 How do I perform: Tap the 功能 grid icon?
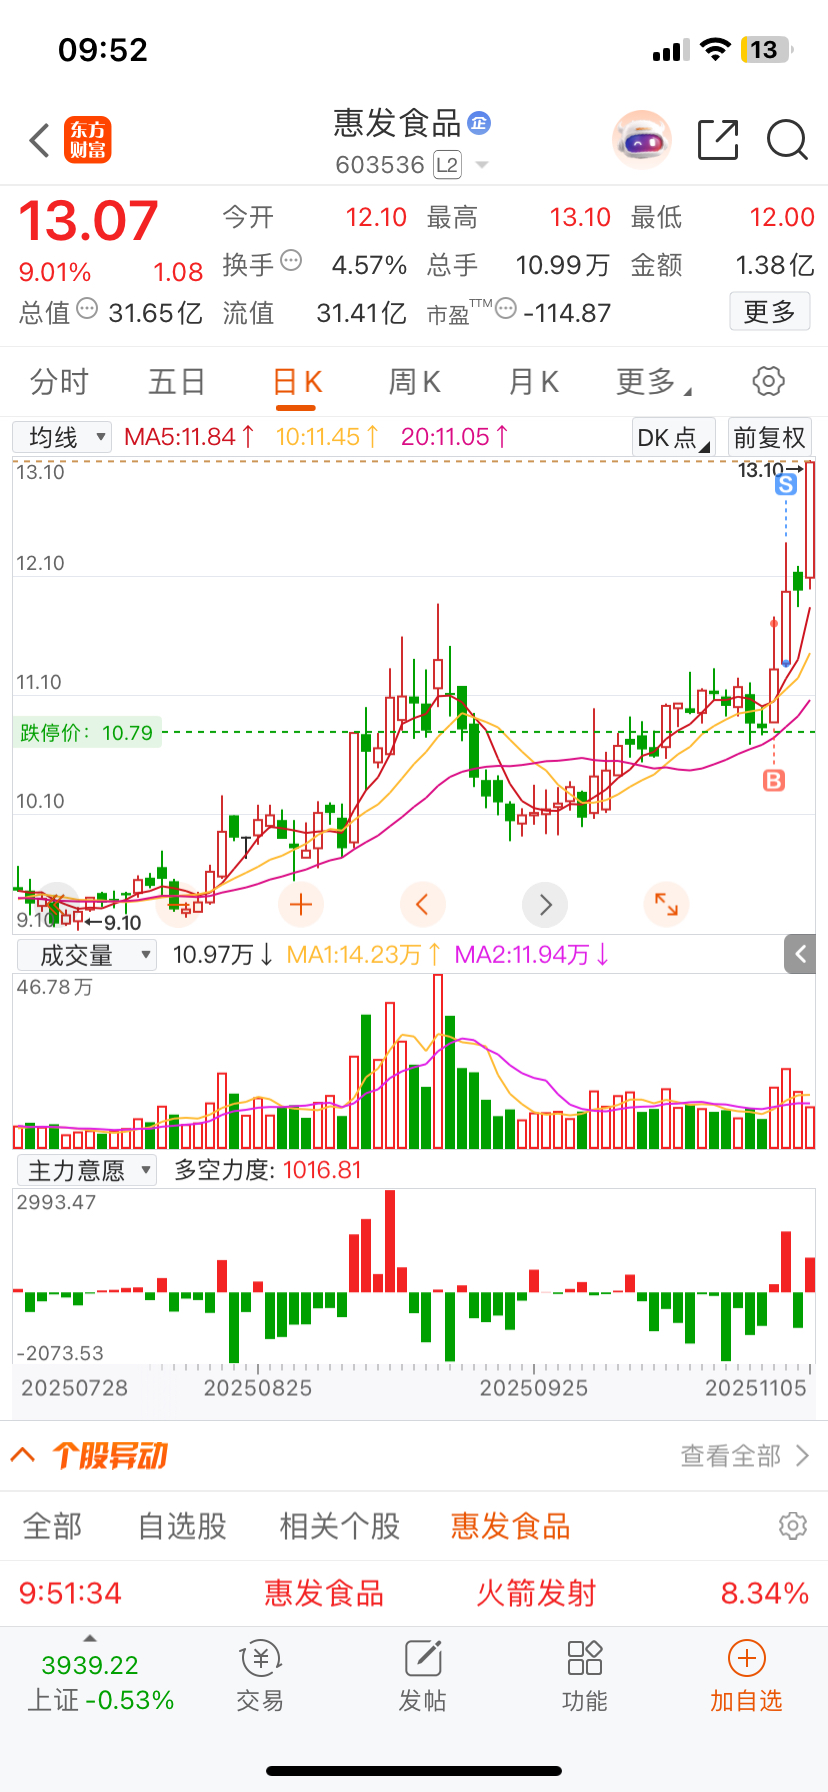point(585,1658)
